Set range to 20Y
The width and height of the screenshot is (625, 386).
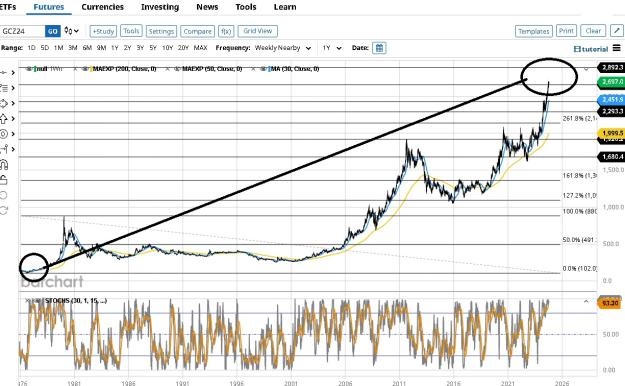tap(183, 48)
